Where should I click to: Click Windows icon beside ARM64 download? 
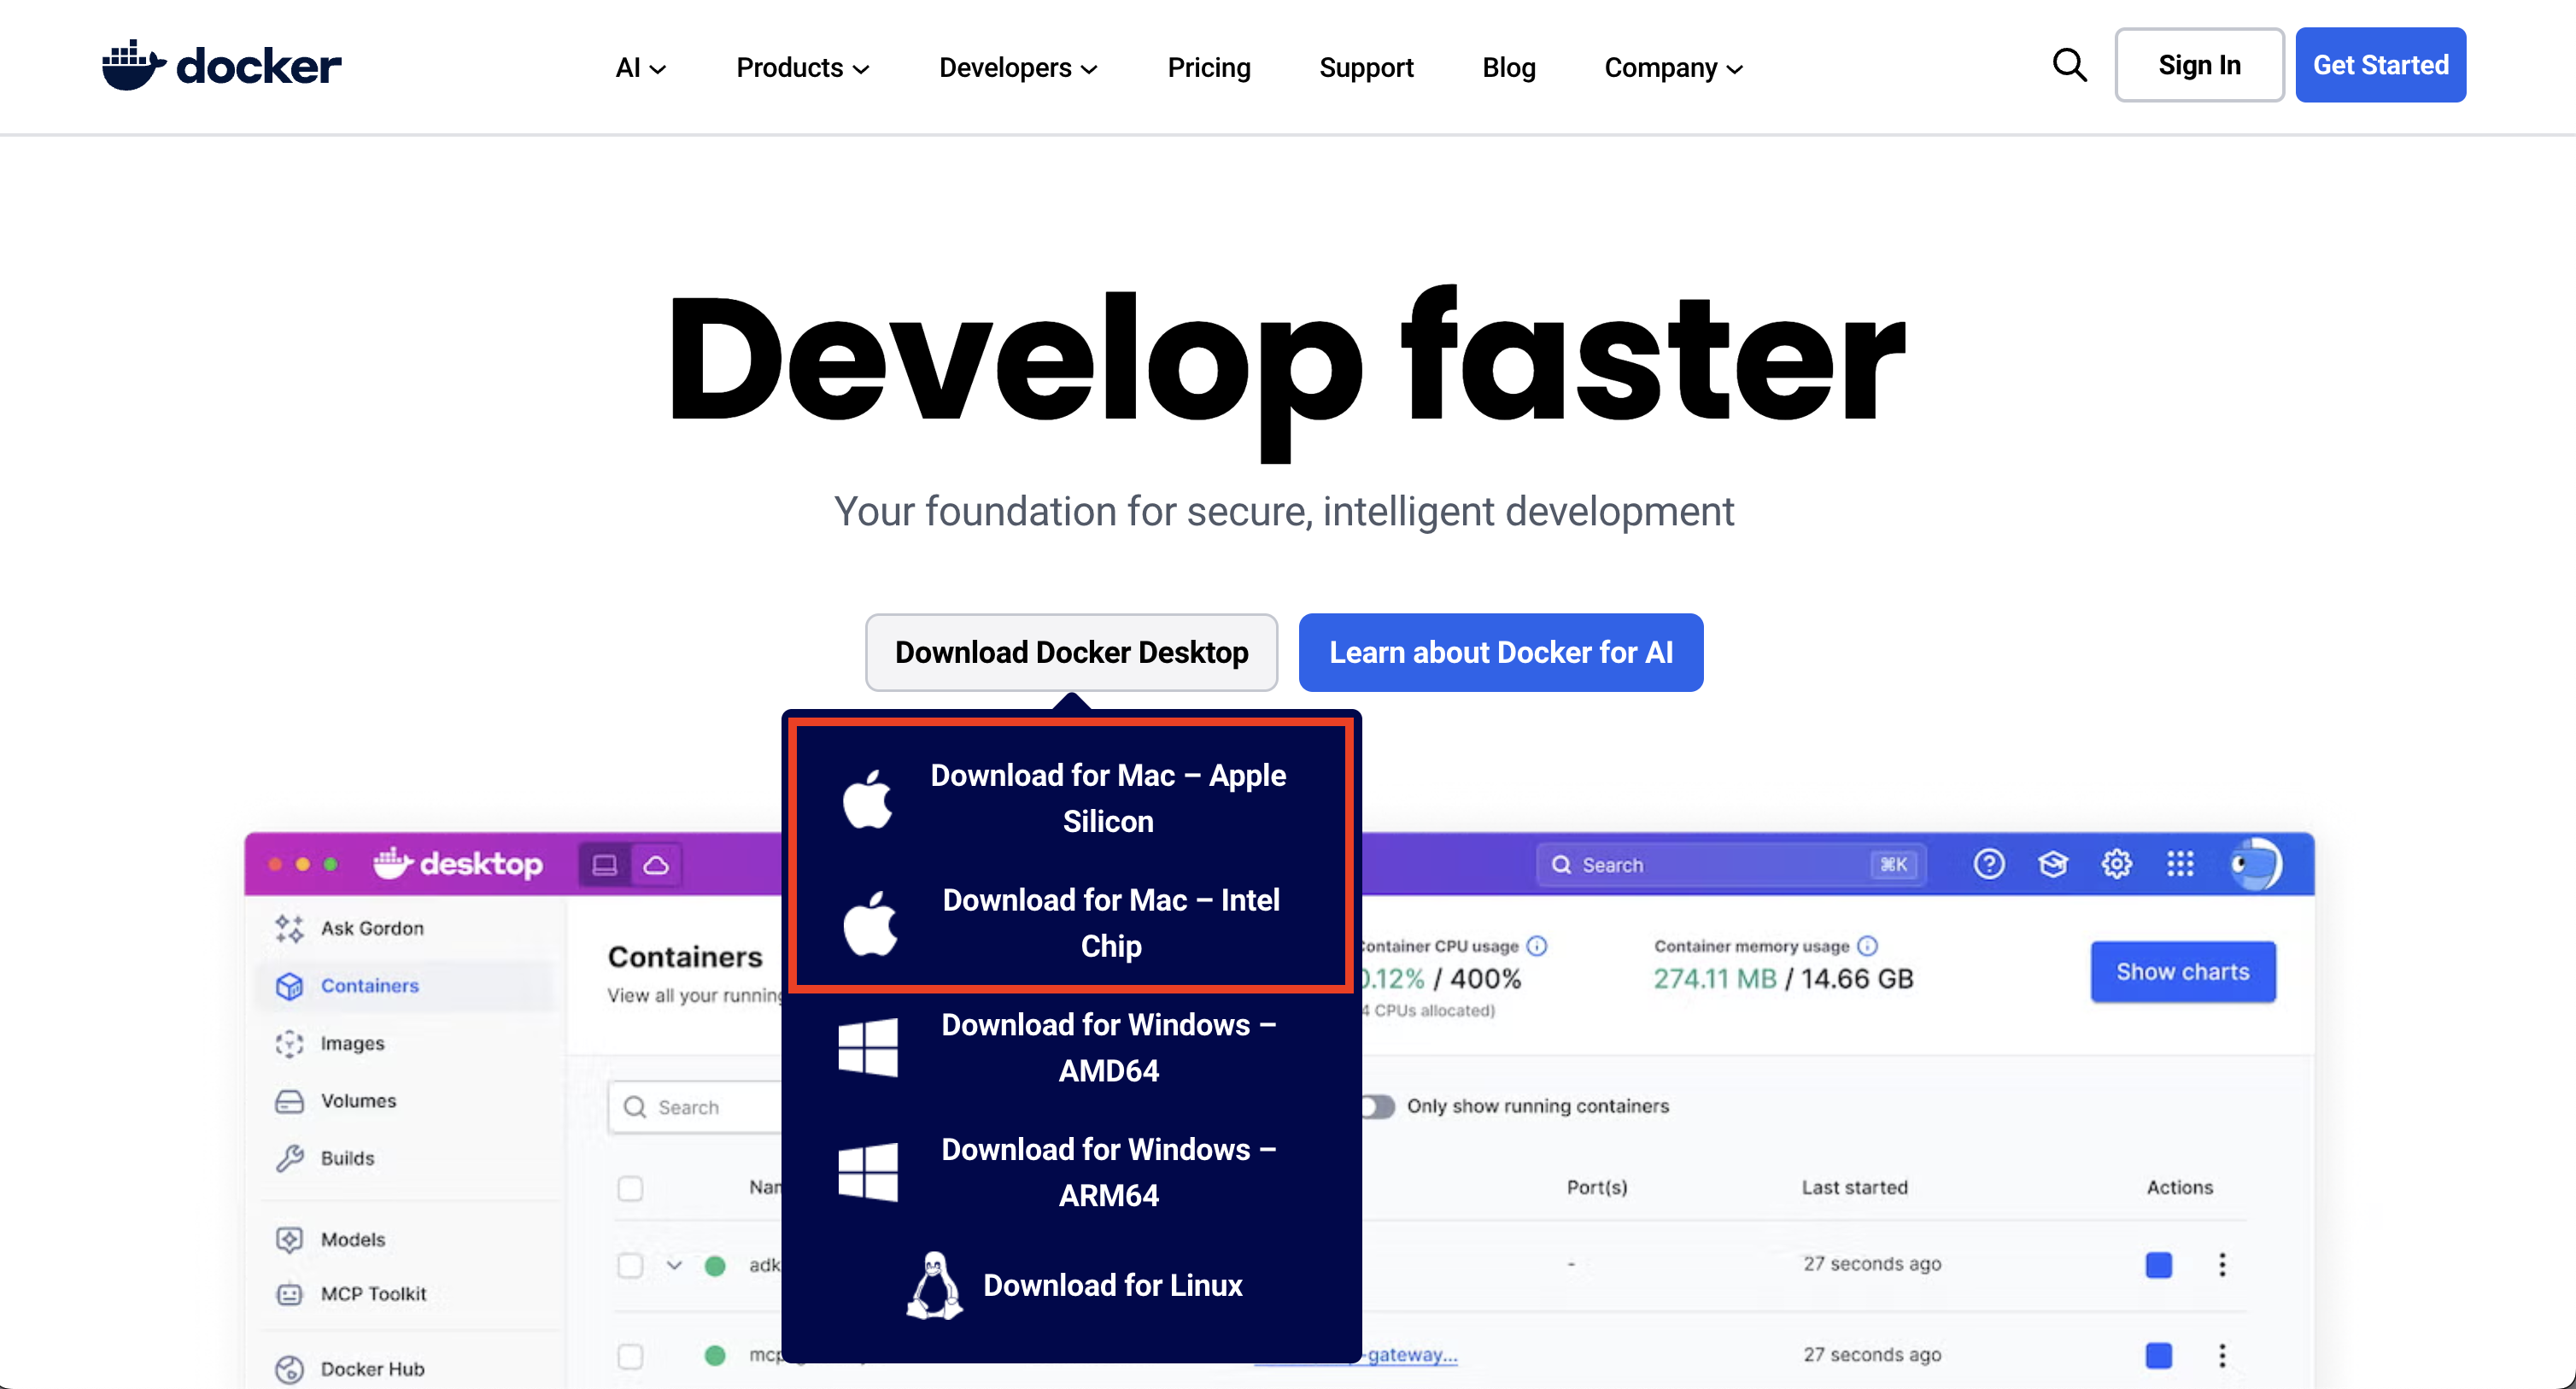[x=867, y=1172]
